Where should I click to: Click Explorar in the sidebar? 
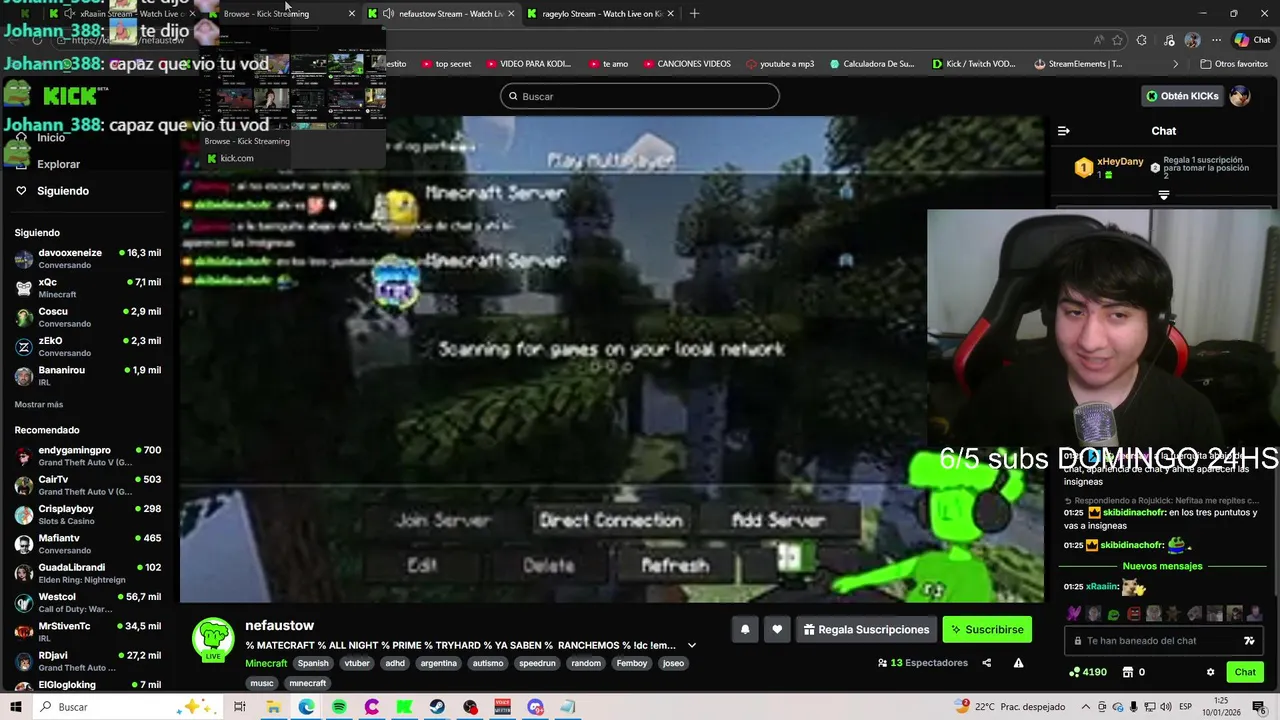coord(58,164)
